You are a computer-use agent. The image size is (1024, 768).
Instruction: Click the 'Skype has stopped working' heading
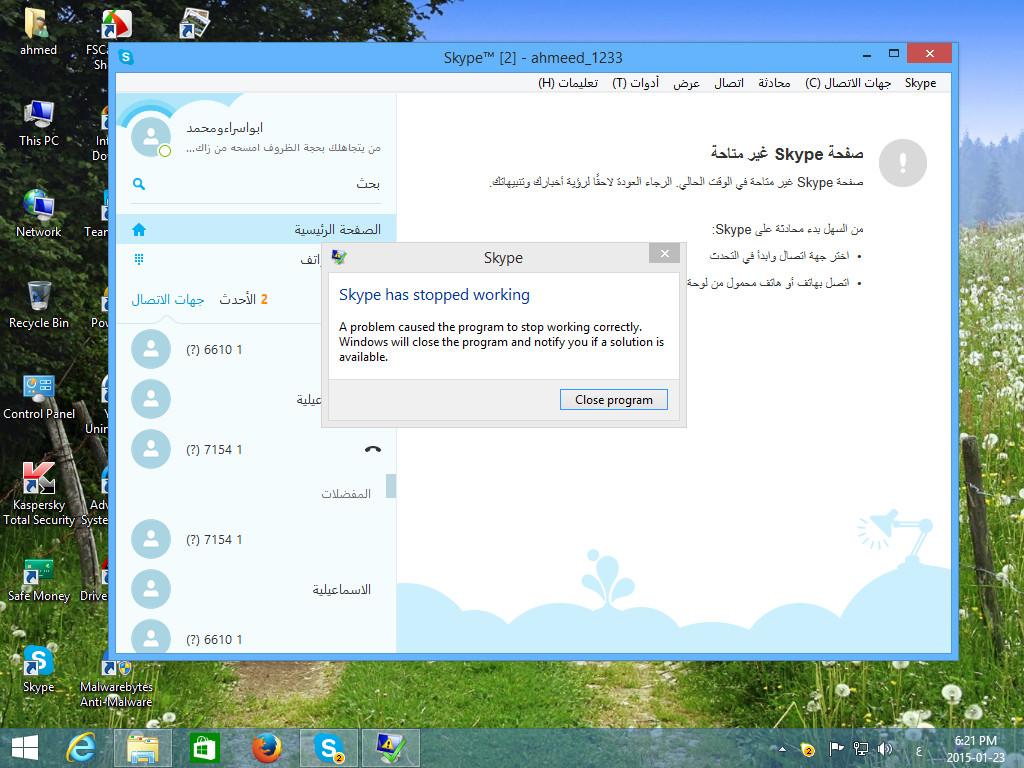[x=434, y=295]
